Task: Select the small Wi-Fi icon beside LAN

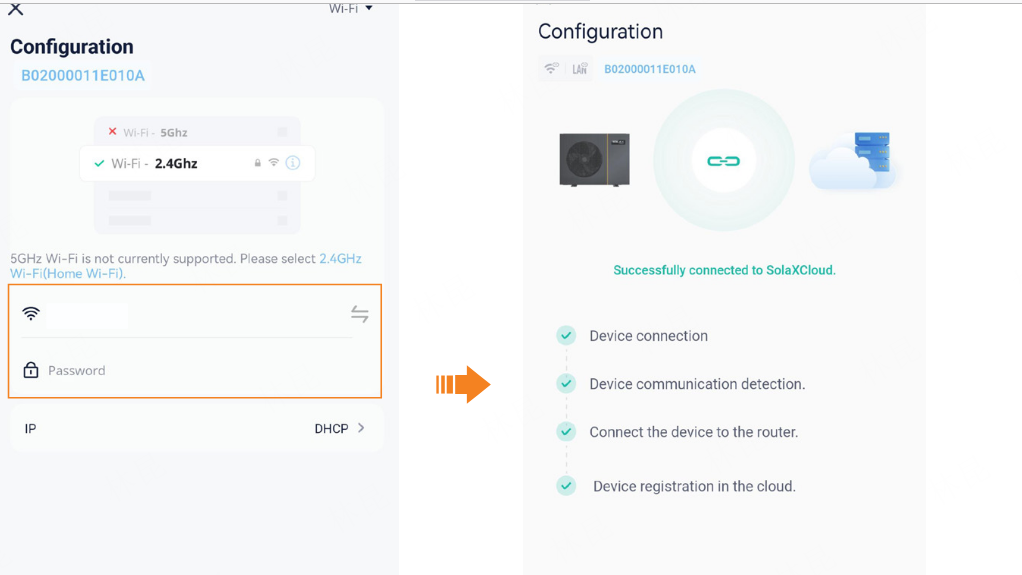Action: [x=551, y=69]
